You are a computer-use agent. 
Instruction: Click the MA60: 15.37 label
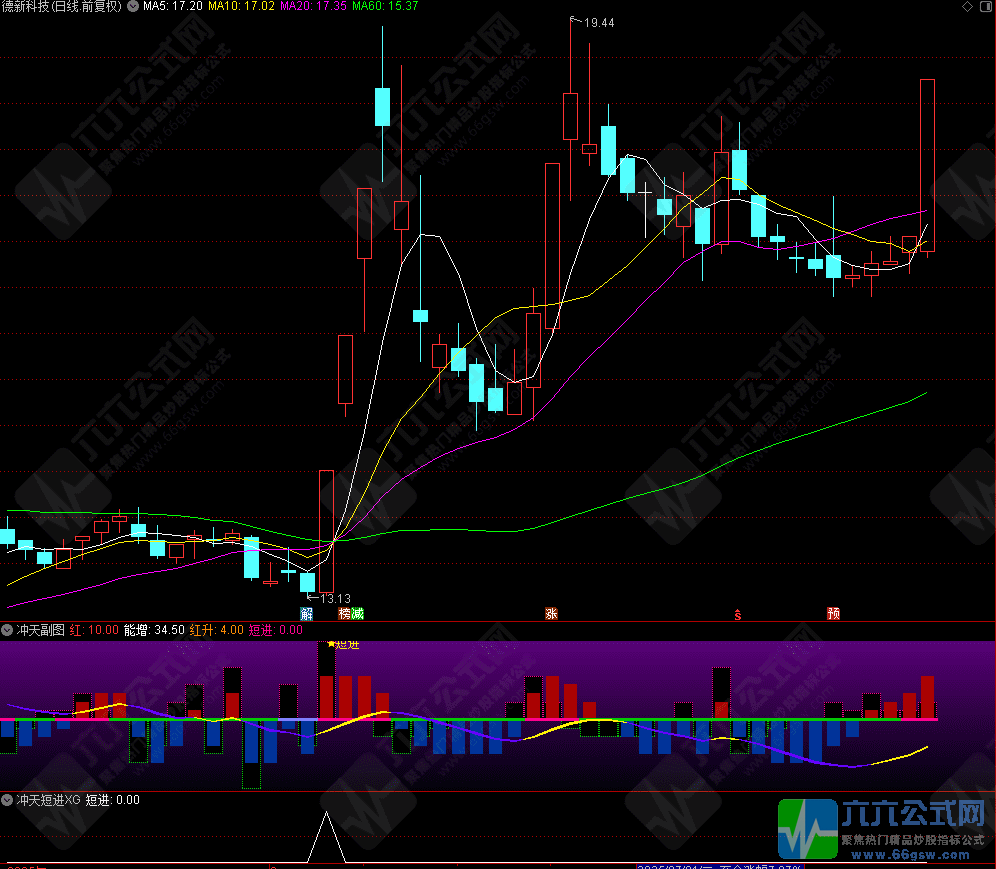click(385, 6)
